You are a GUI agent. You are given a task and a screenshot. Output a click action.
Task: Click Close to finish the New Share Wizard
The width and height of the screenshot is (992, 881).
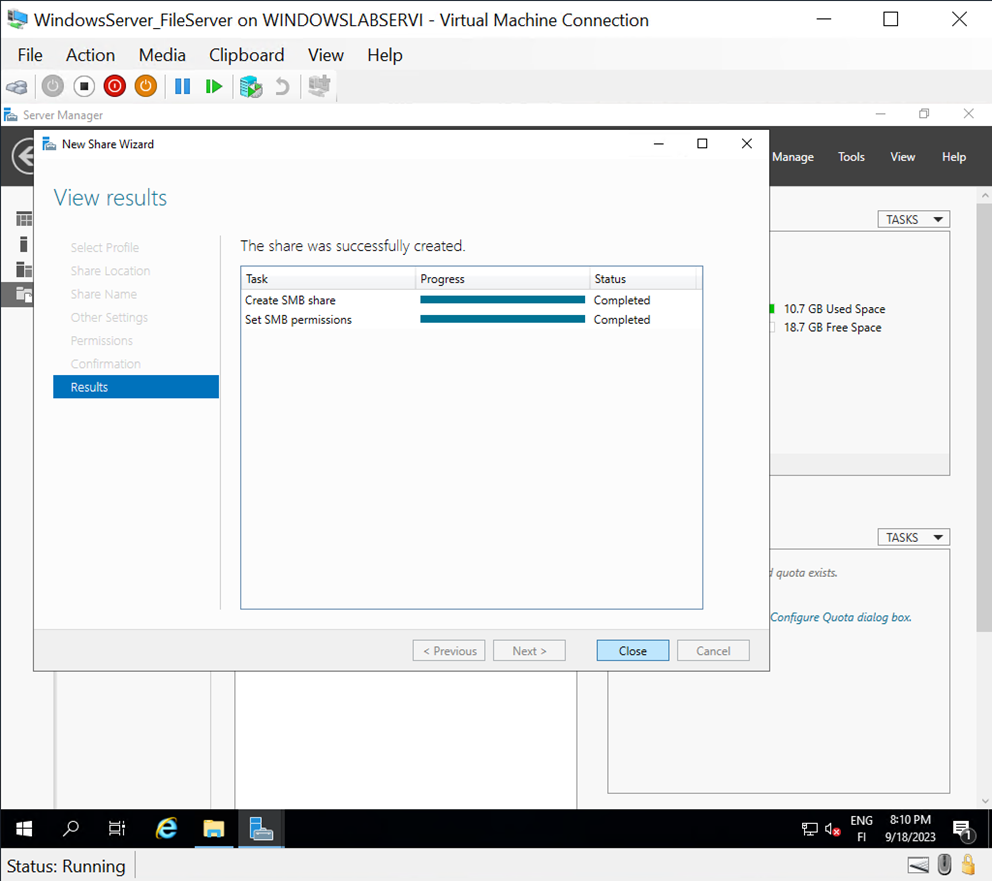coord(632,650)
